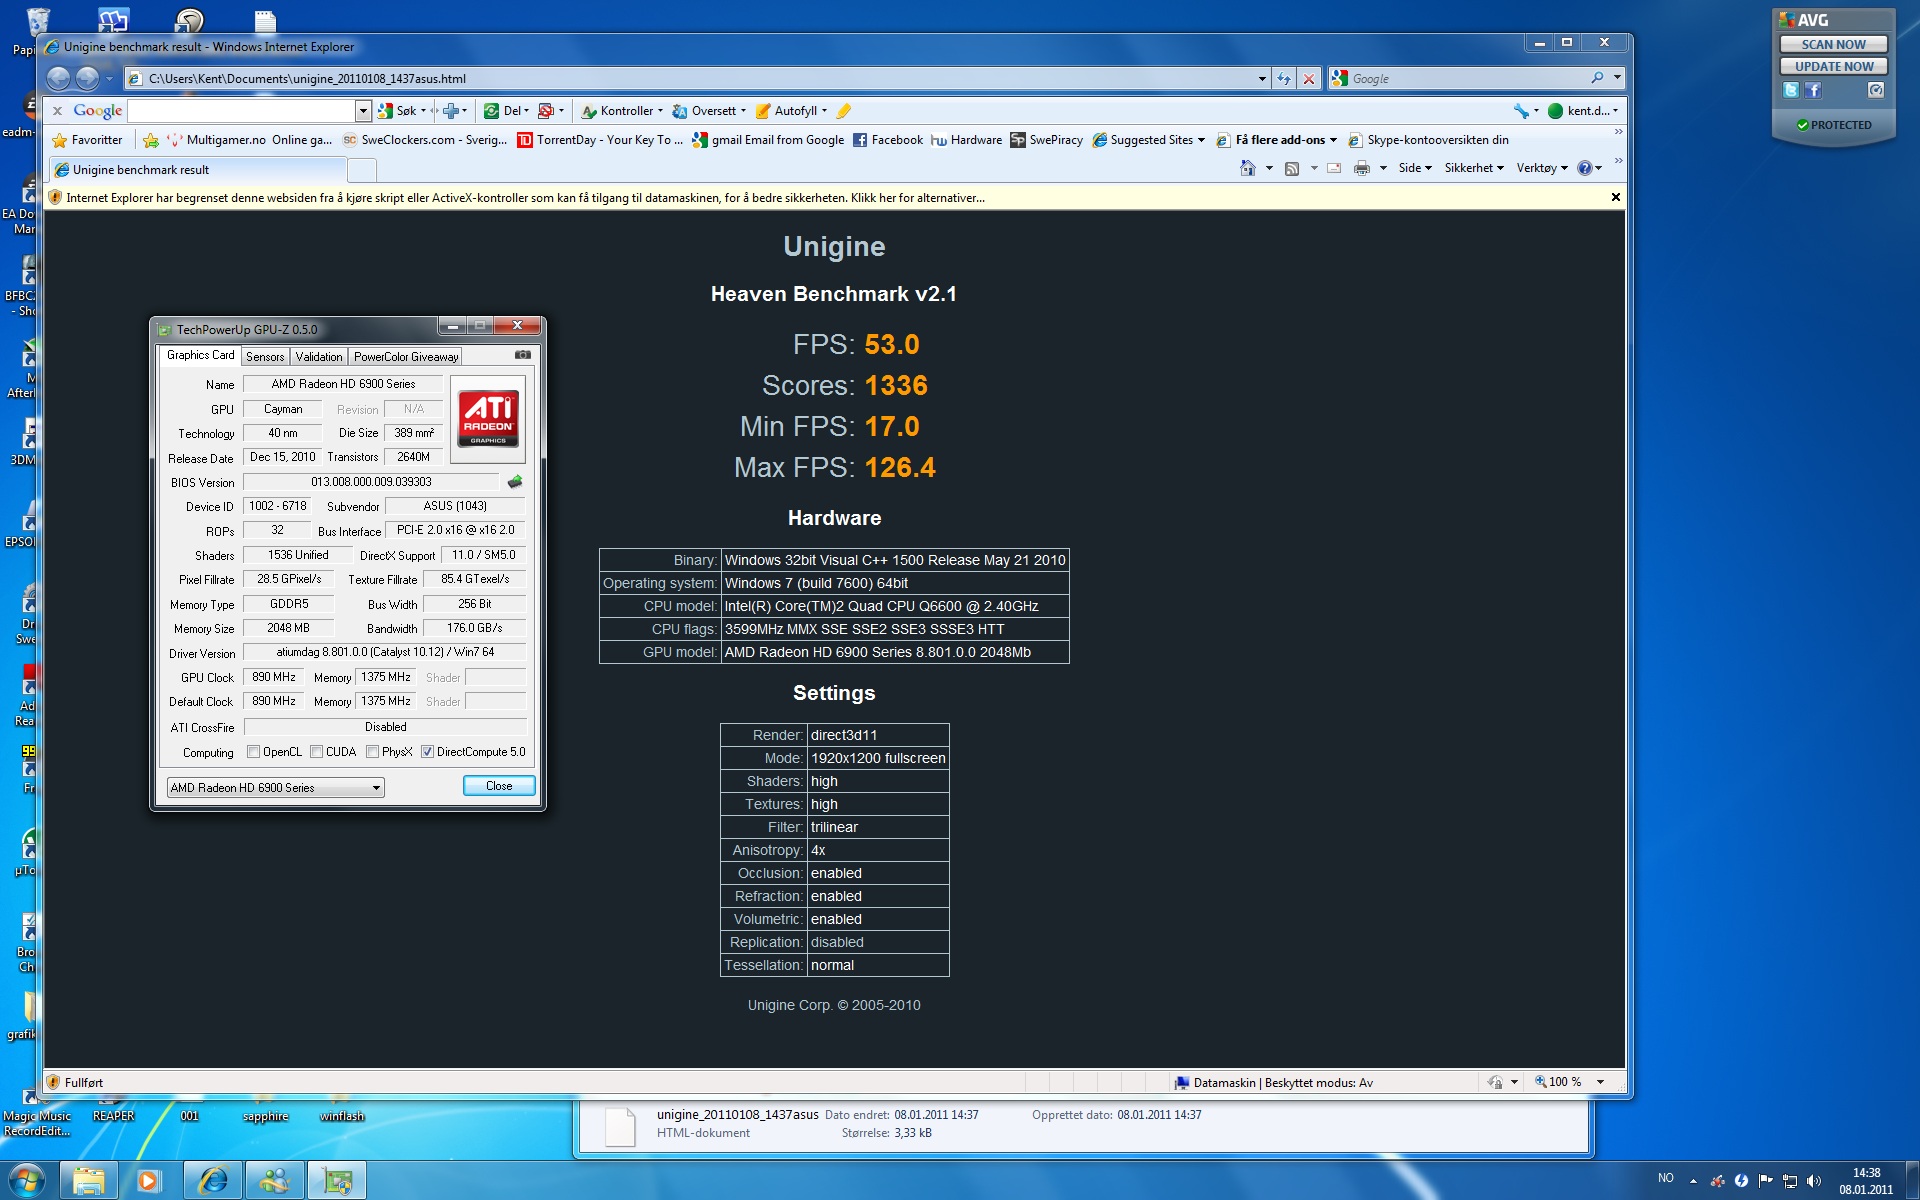Click the Google Toolbar search input field
The height and width of the screenshot is (1200, 1920).
pyautogui.click(x=240, y=111)
